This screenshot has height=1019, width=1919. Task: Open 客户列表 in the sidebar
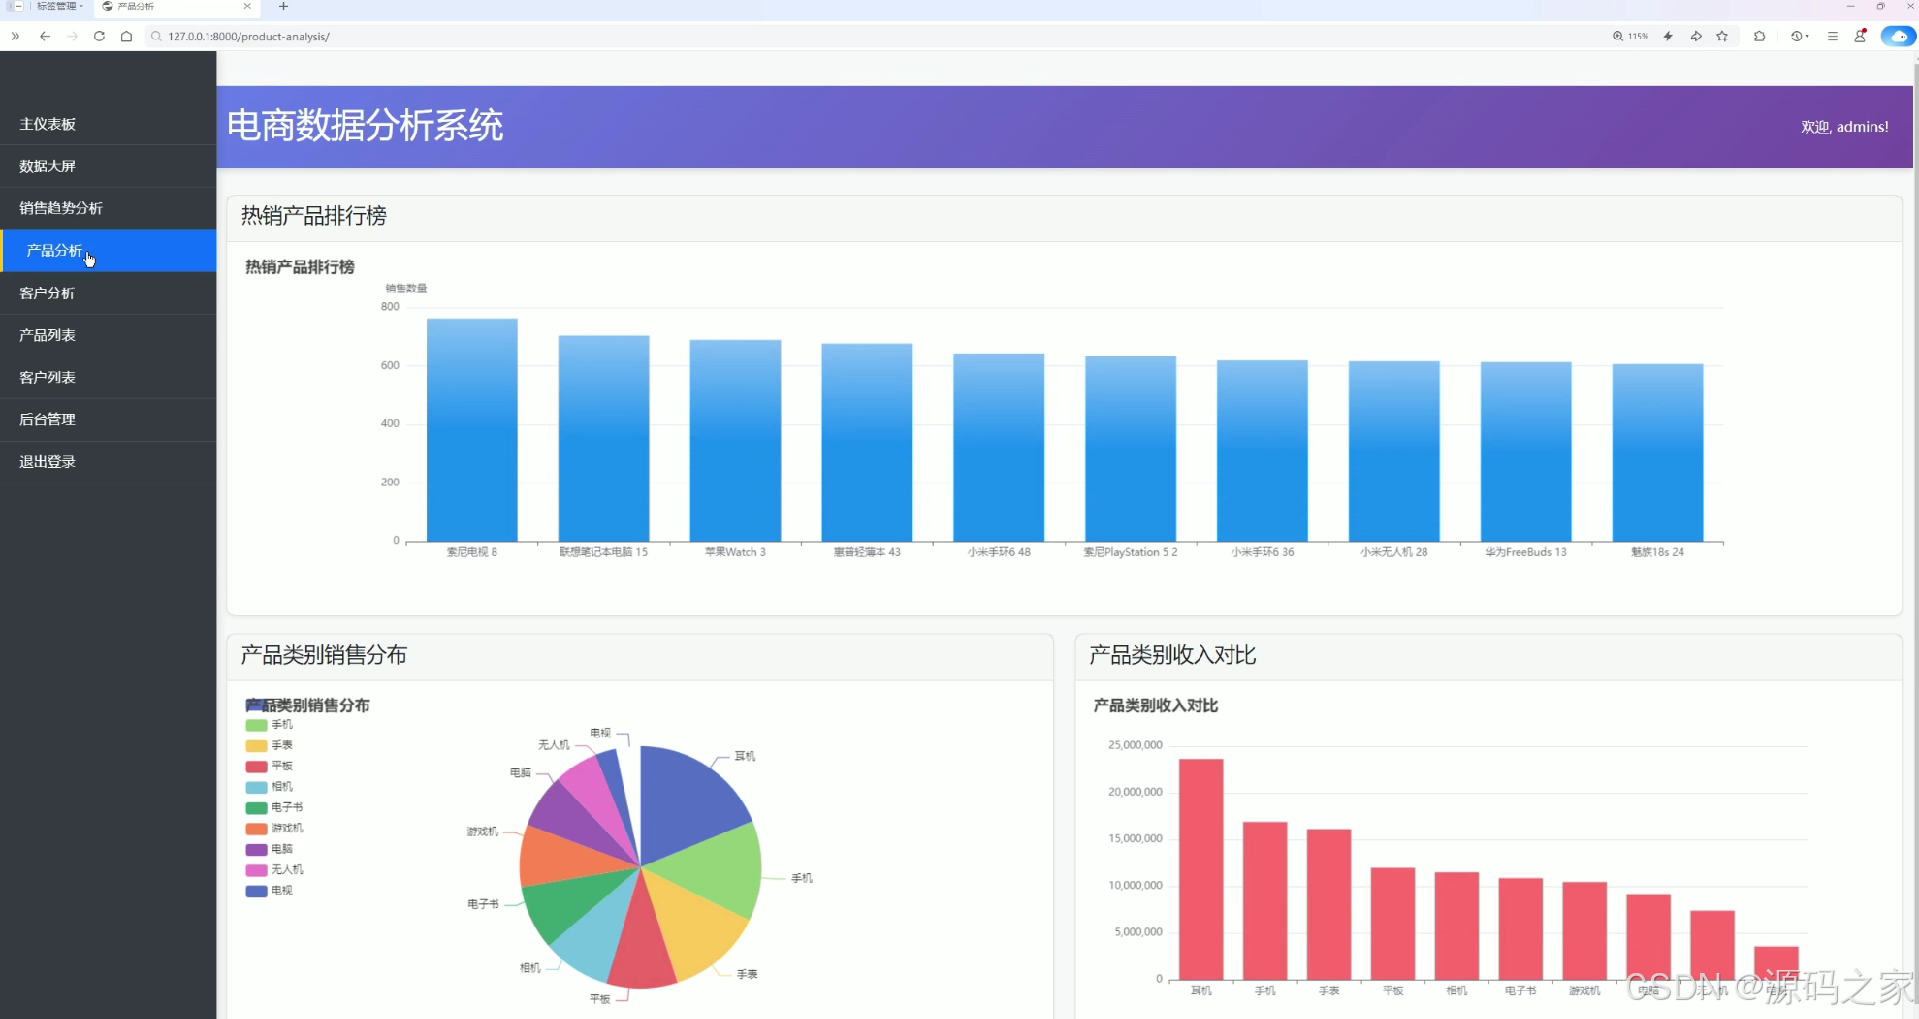point(108,377)
